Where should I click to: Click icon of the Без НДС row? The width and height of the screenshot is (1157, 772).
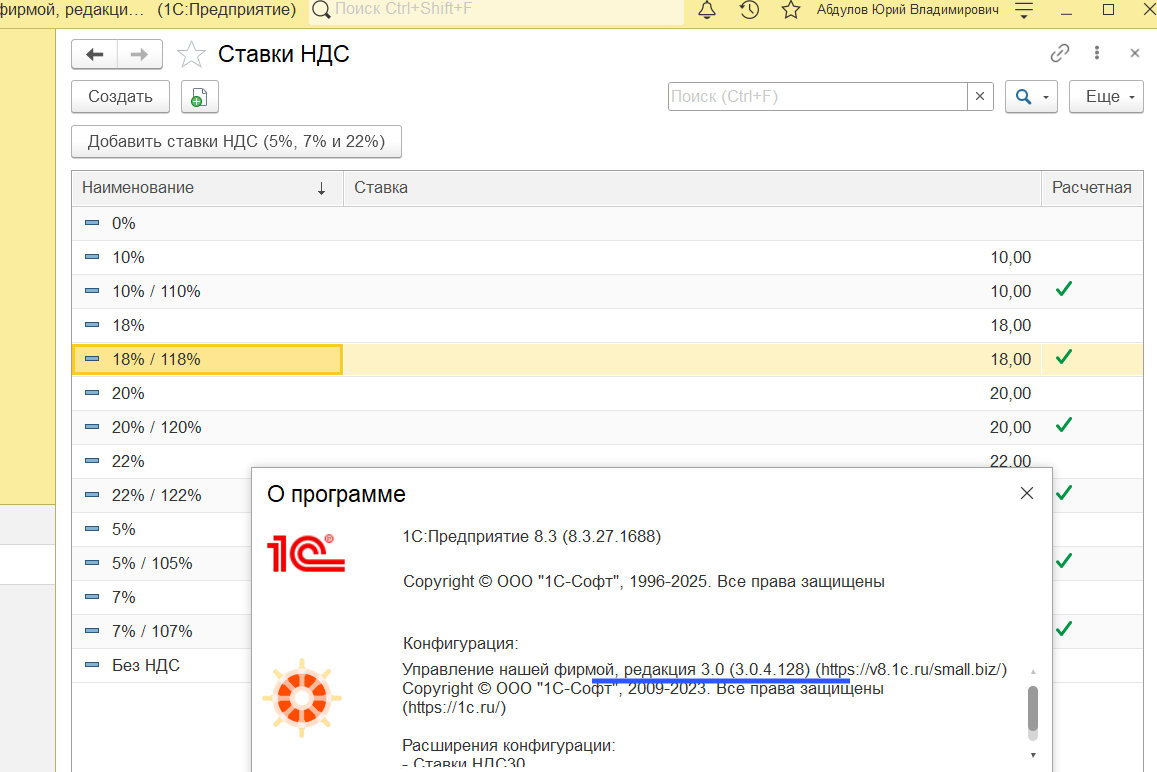(x=91, y=665)
